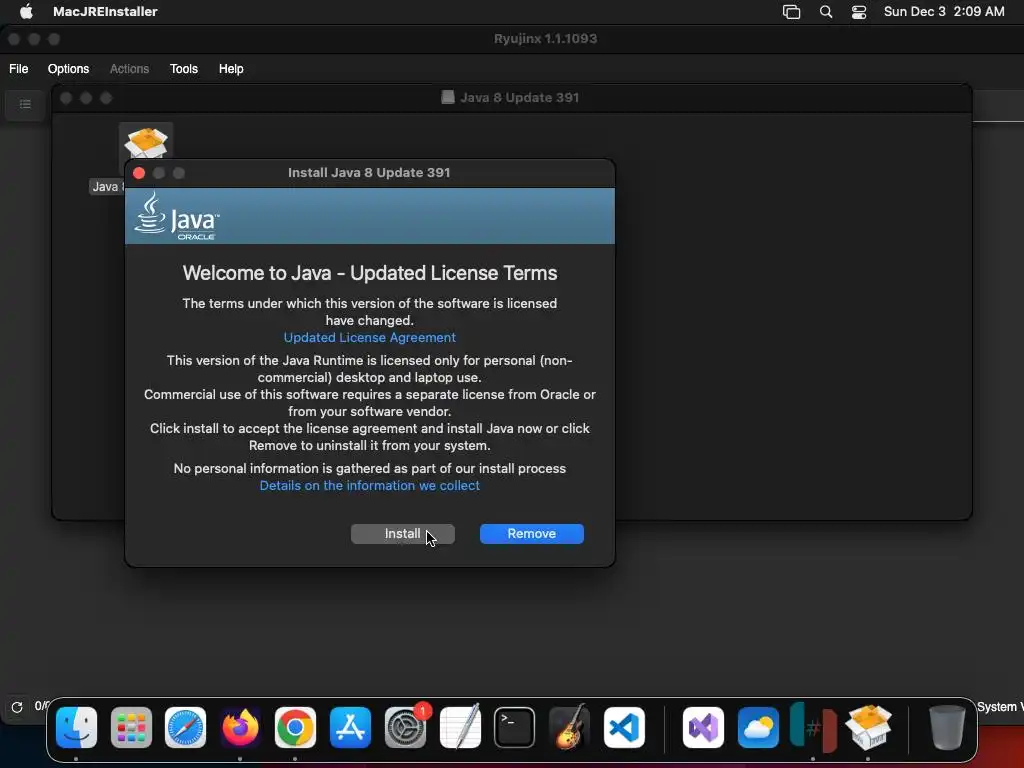
Task: Click the Java installer package icon in Dock
Action: click(868, 728)
